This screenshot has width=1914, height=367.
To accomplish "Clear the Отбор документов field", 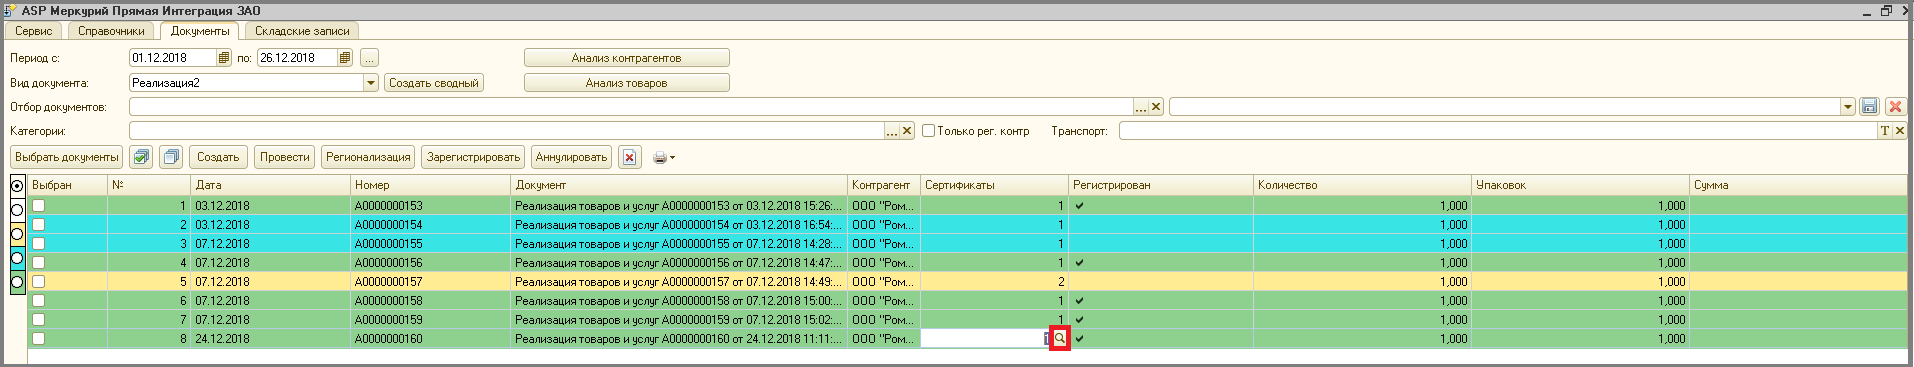I will (1156, 107).
